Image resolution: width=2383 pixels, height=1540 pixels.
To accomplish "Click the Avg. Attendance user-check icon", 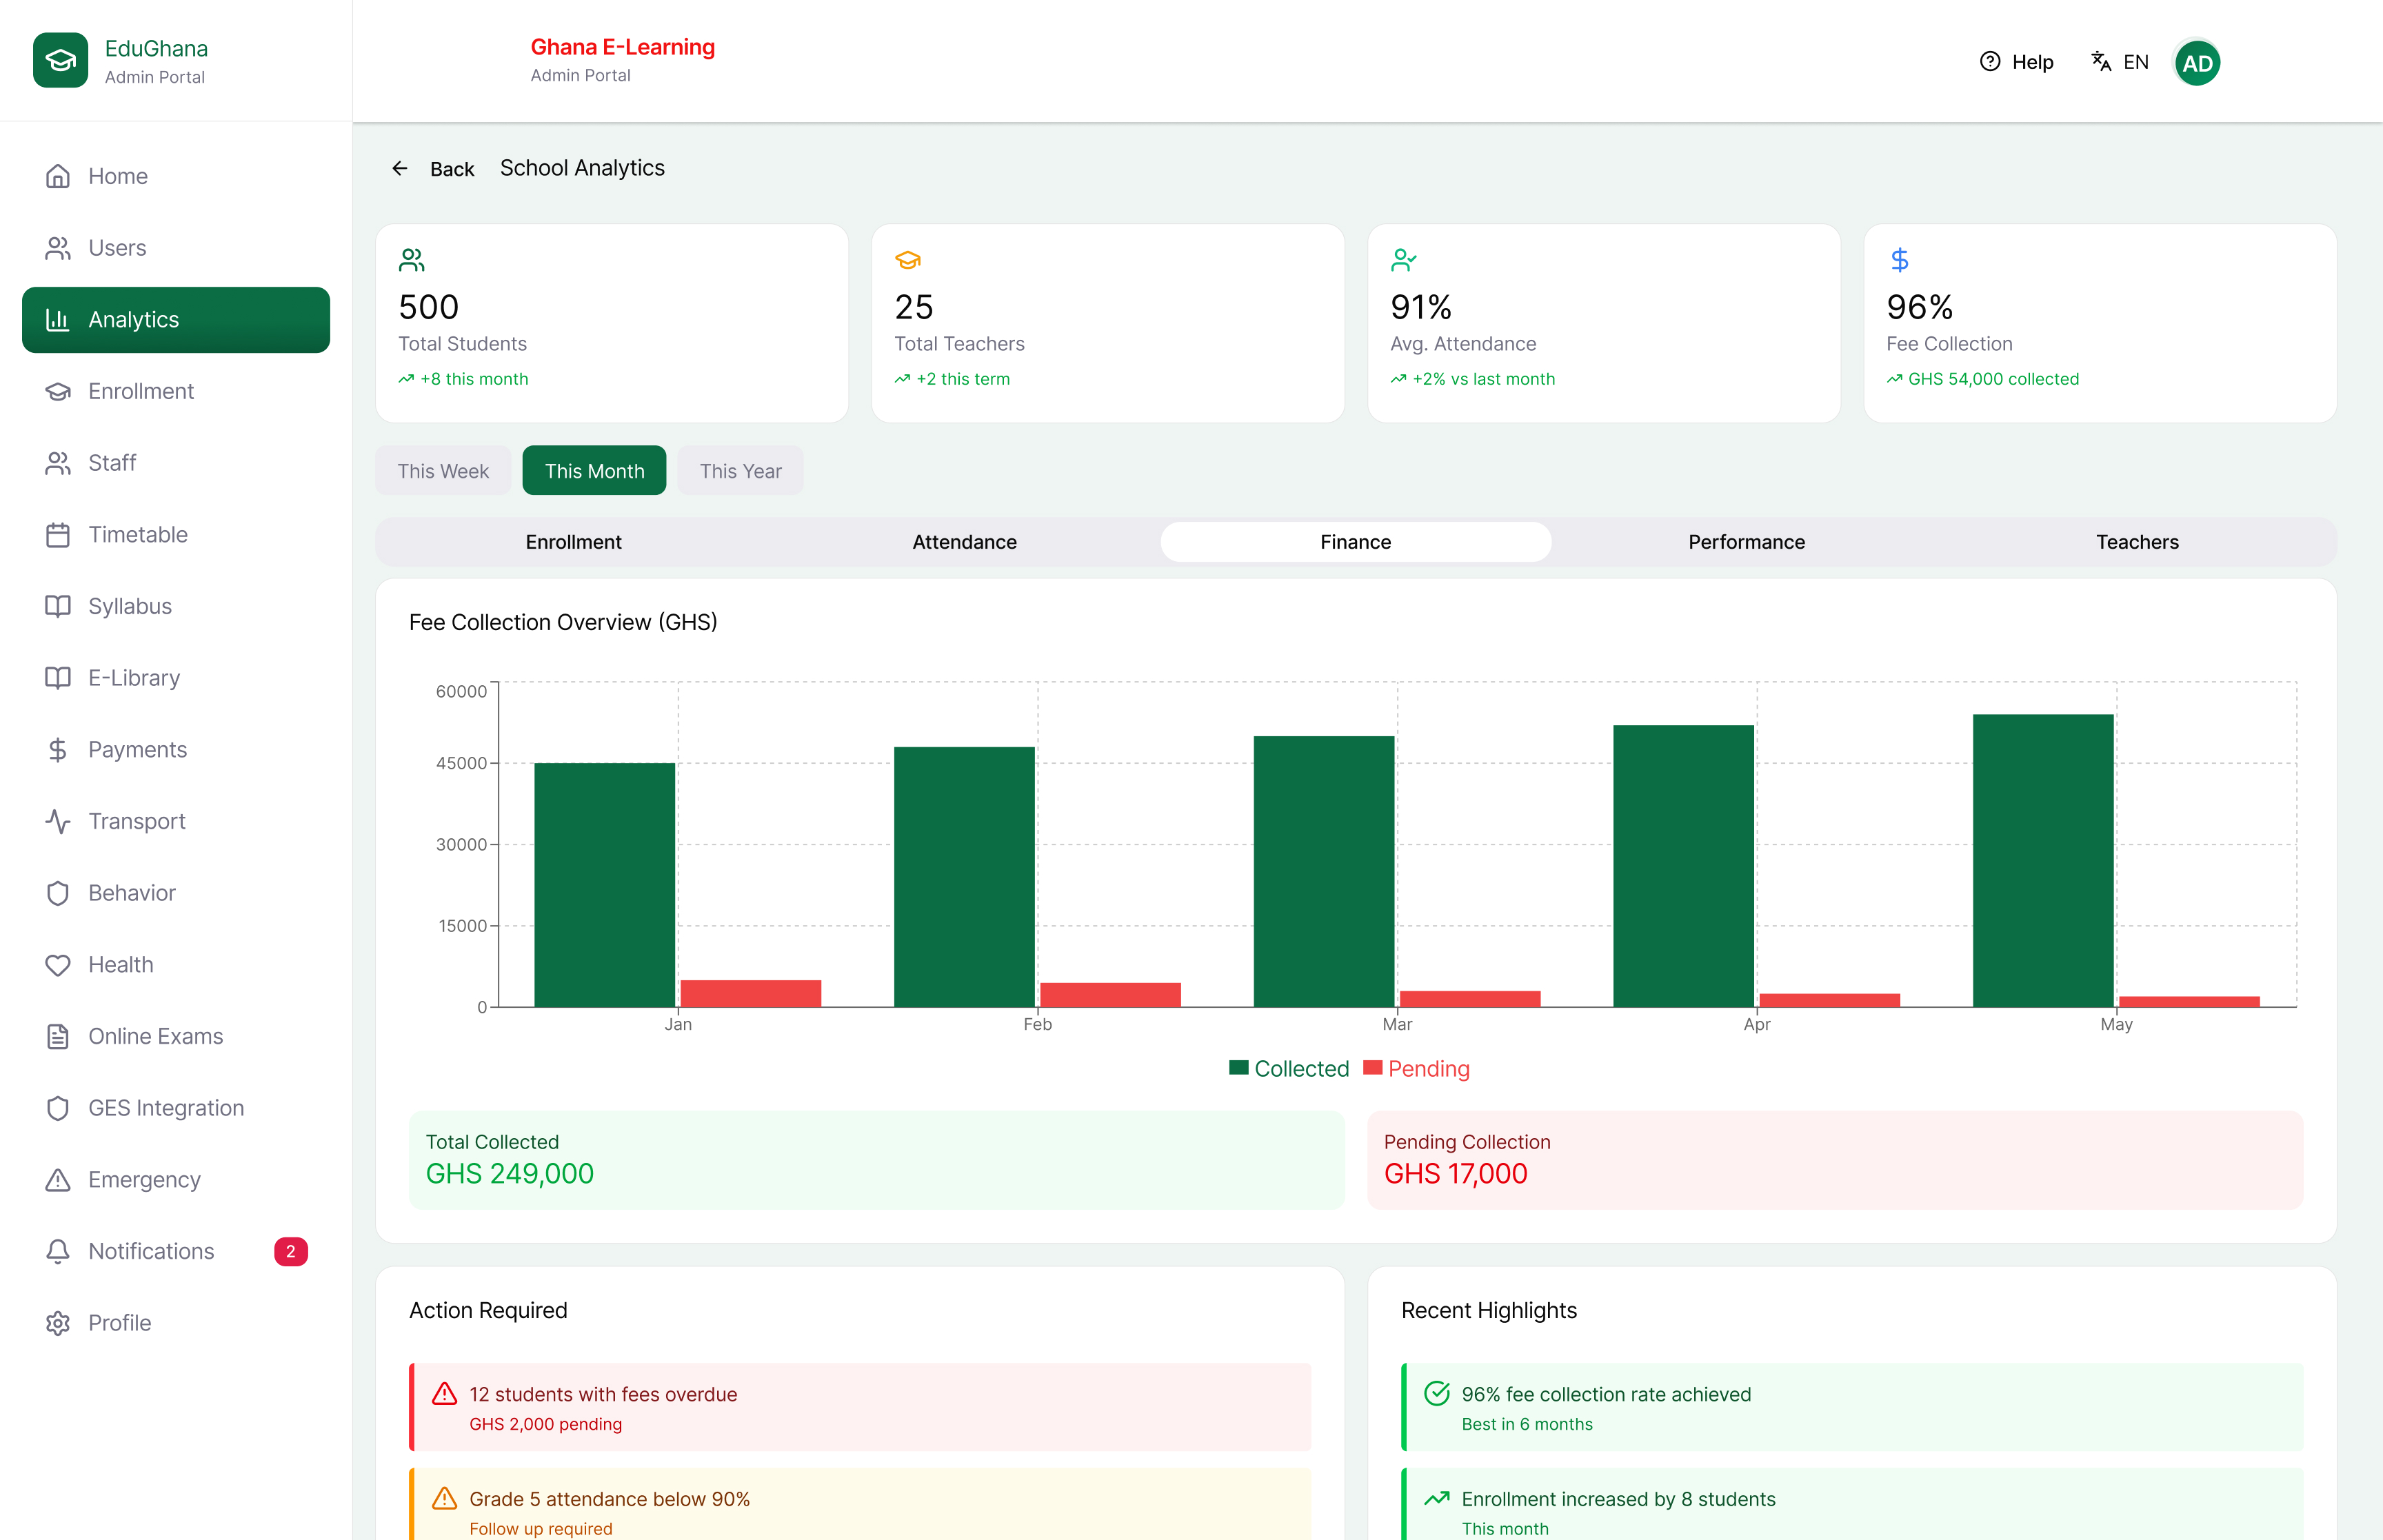I will point(1404,260).
